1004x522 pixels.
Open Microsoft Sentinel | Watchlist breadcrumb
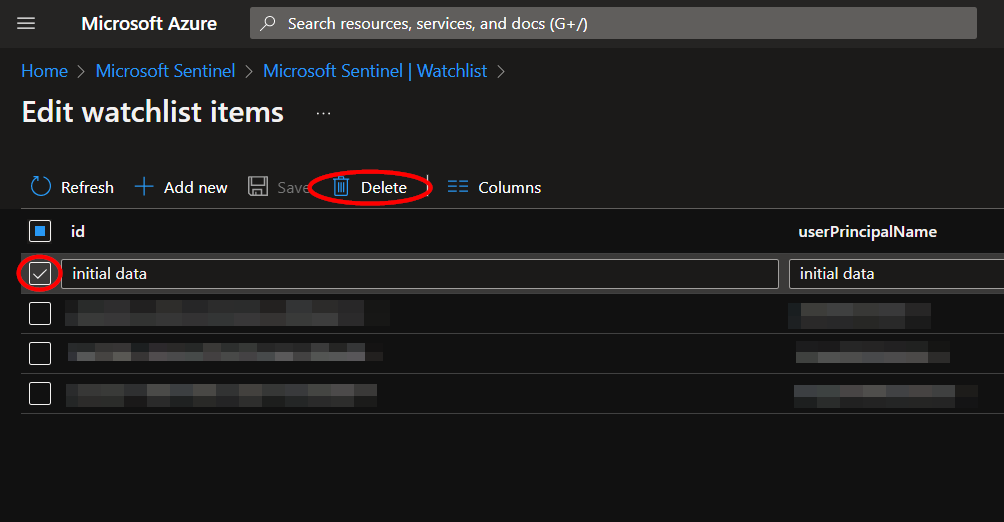[x=375, y=71]
